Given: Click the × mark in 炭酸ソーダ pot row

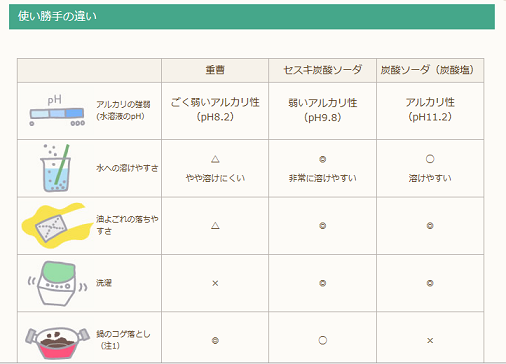Looking at the screenshot, I should (430, 341).
